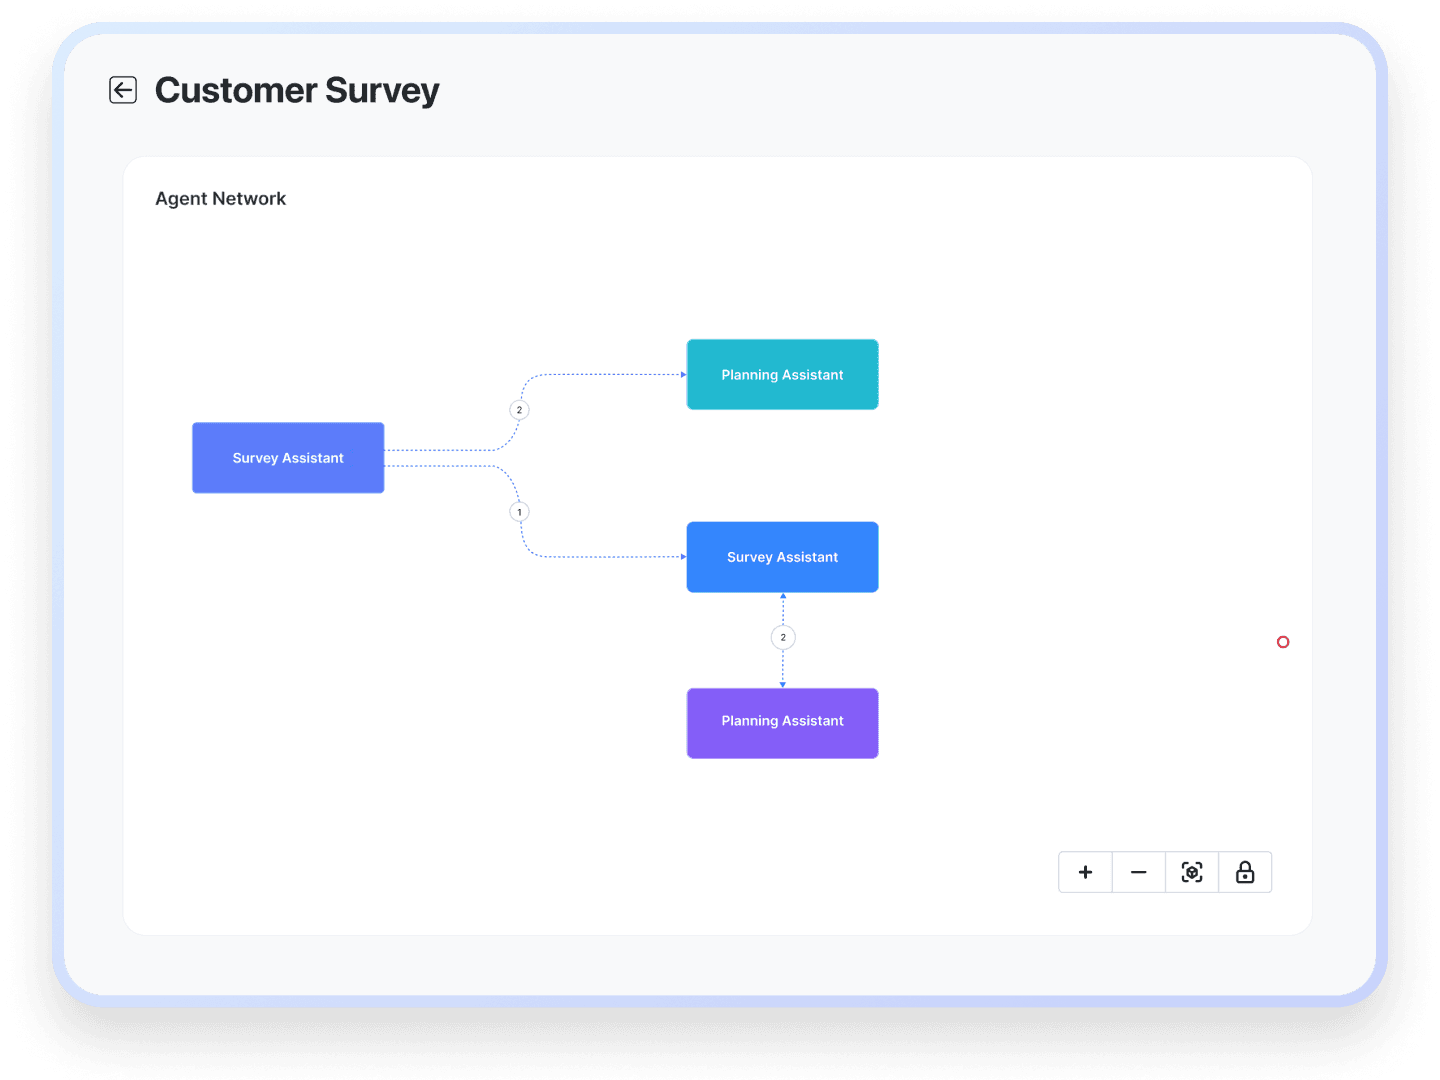Zoom in with the plus button
The image size is (1440, 1080).
click(1085, 872)
